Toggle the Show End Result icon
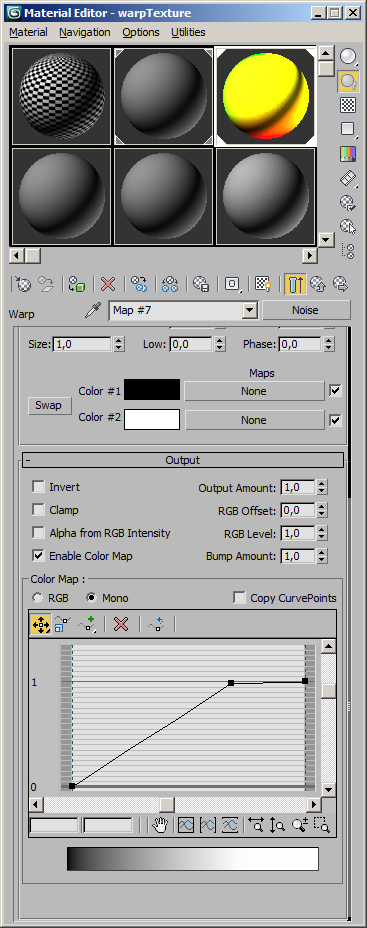Viewport: 367px width, 928px height. (294, 284)
